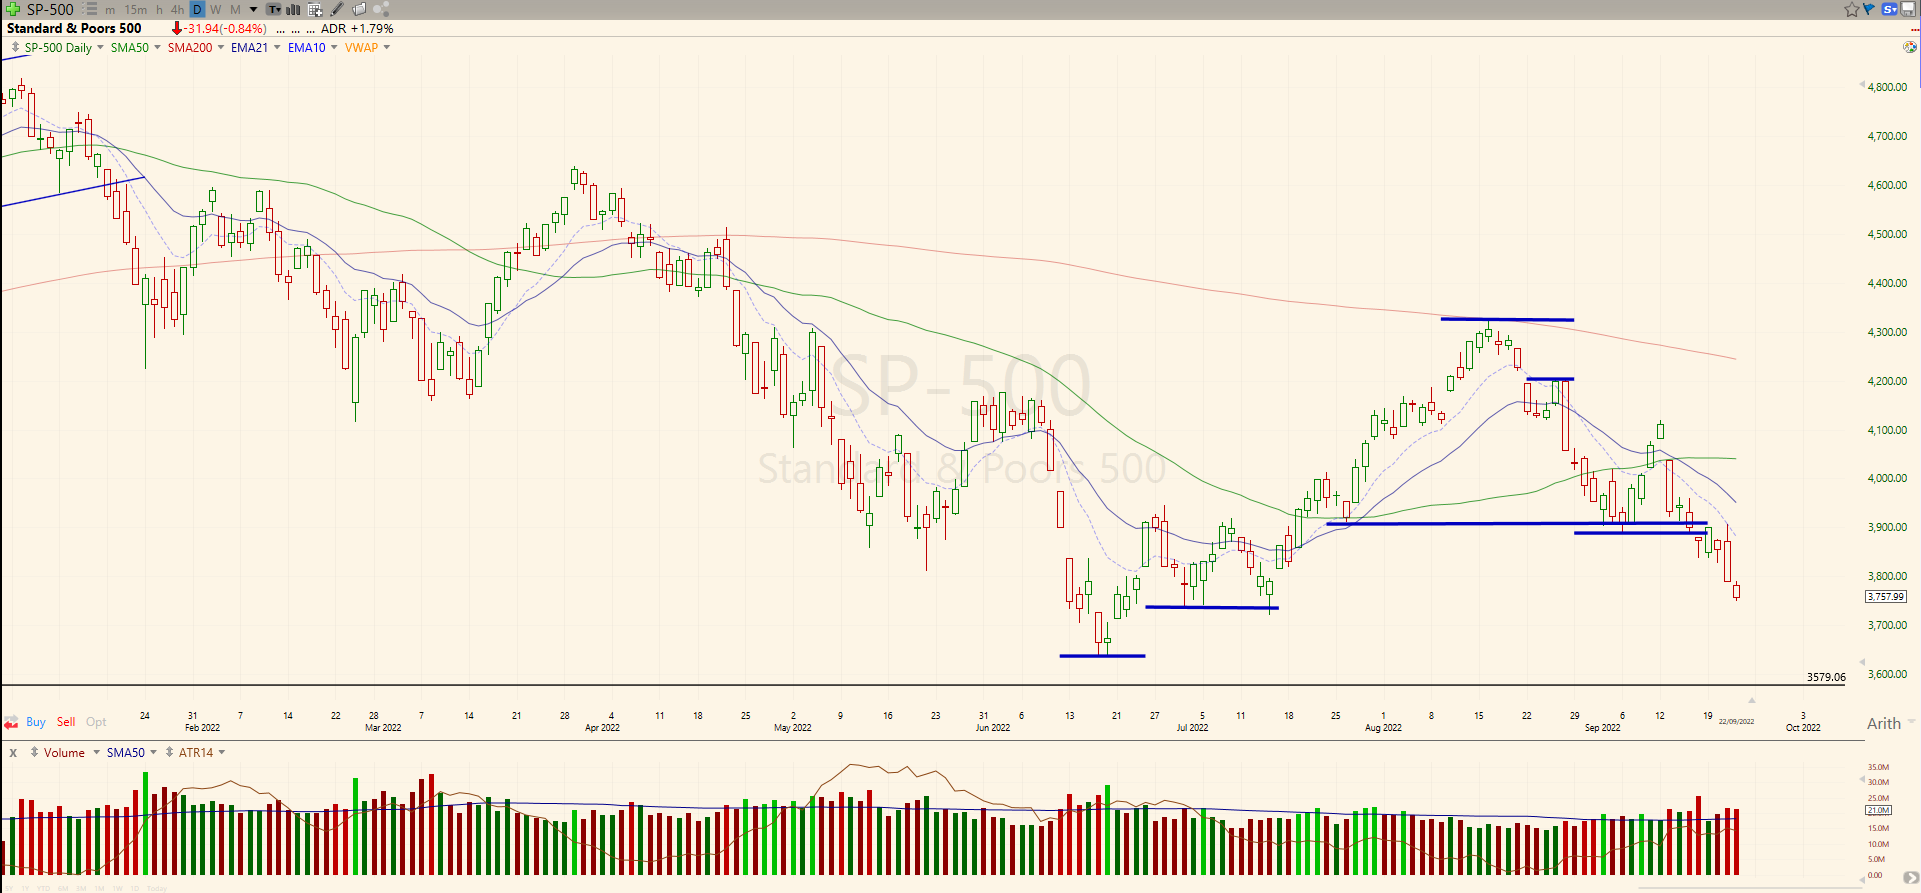Open the watchlist list icon beside SP-500
This screenshot has width=1921, height=893.
(90, 9)
